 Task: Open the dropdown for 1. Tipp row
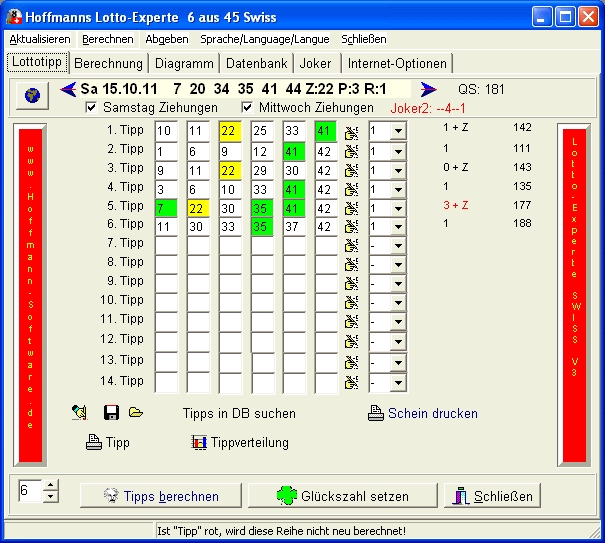click(397, 131)
